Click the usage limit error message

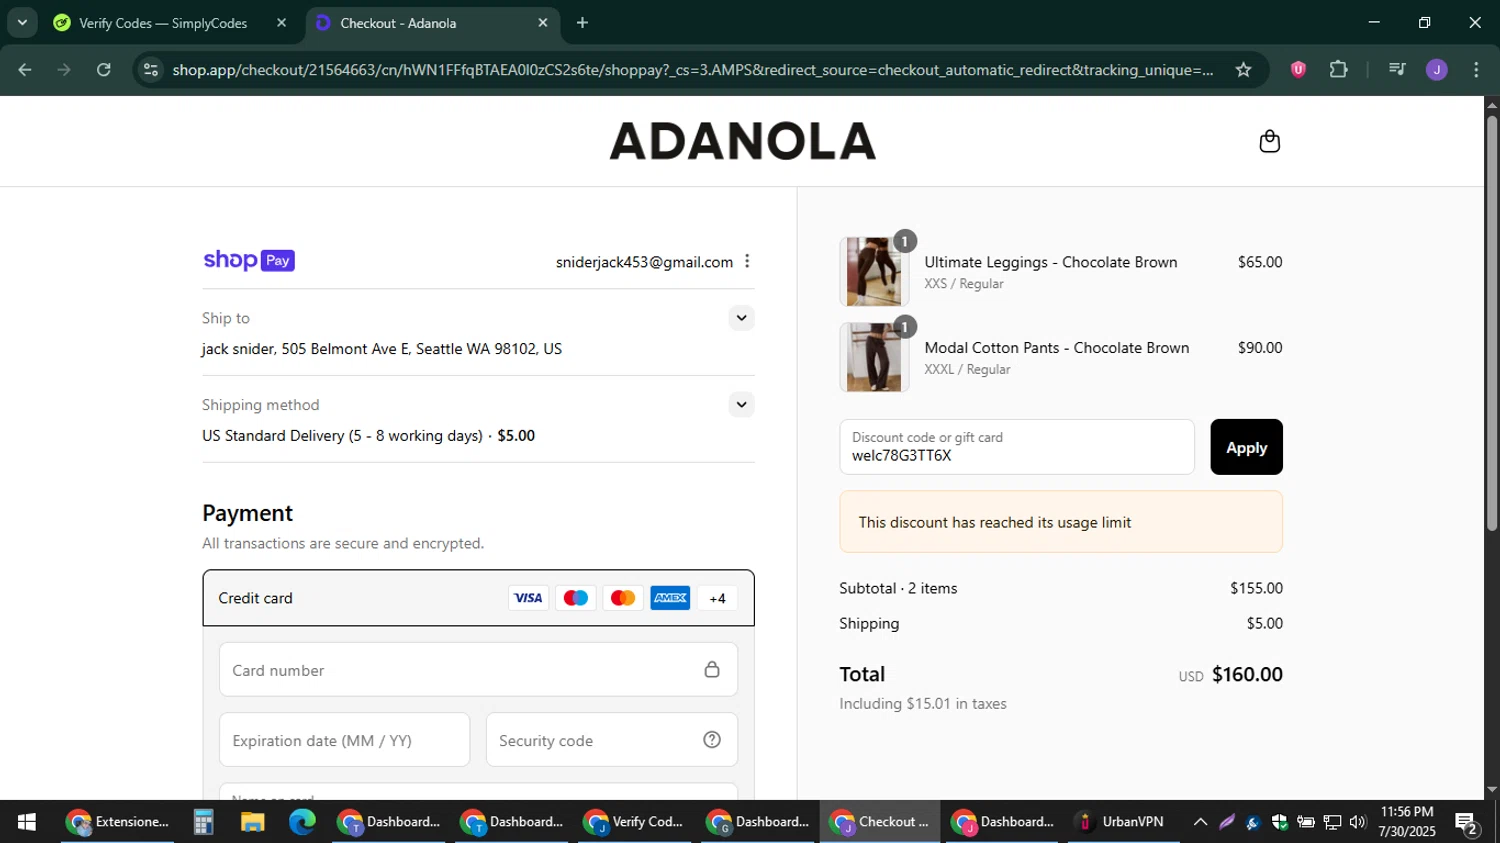(1061, 522)
